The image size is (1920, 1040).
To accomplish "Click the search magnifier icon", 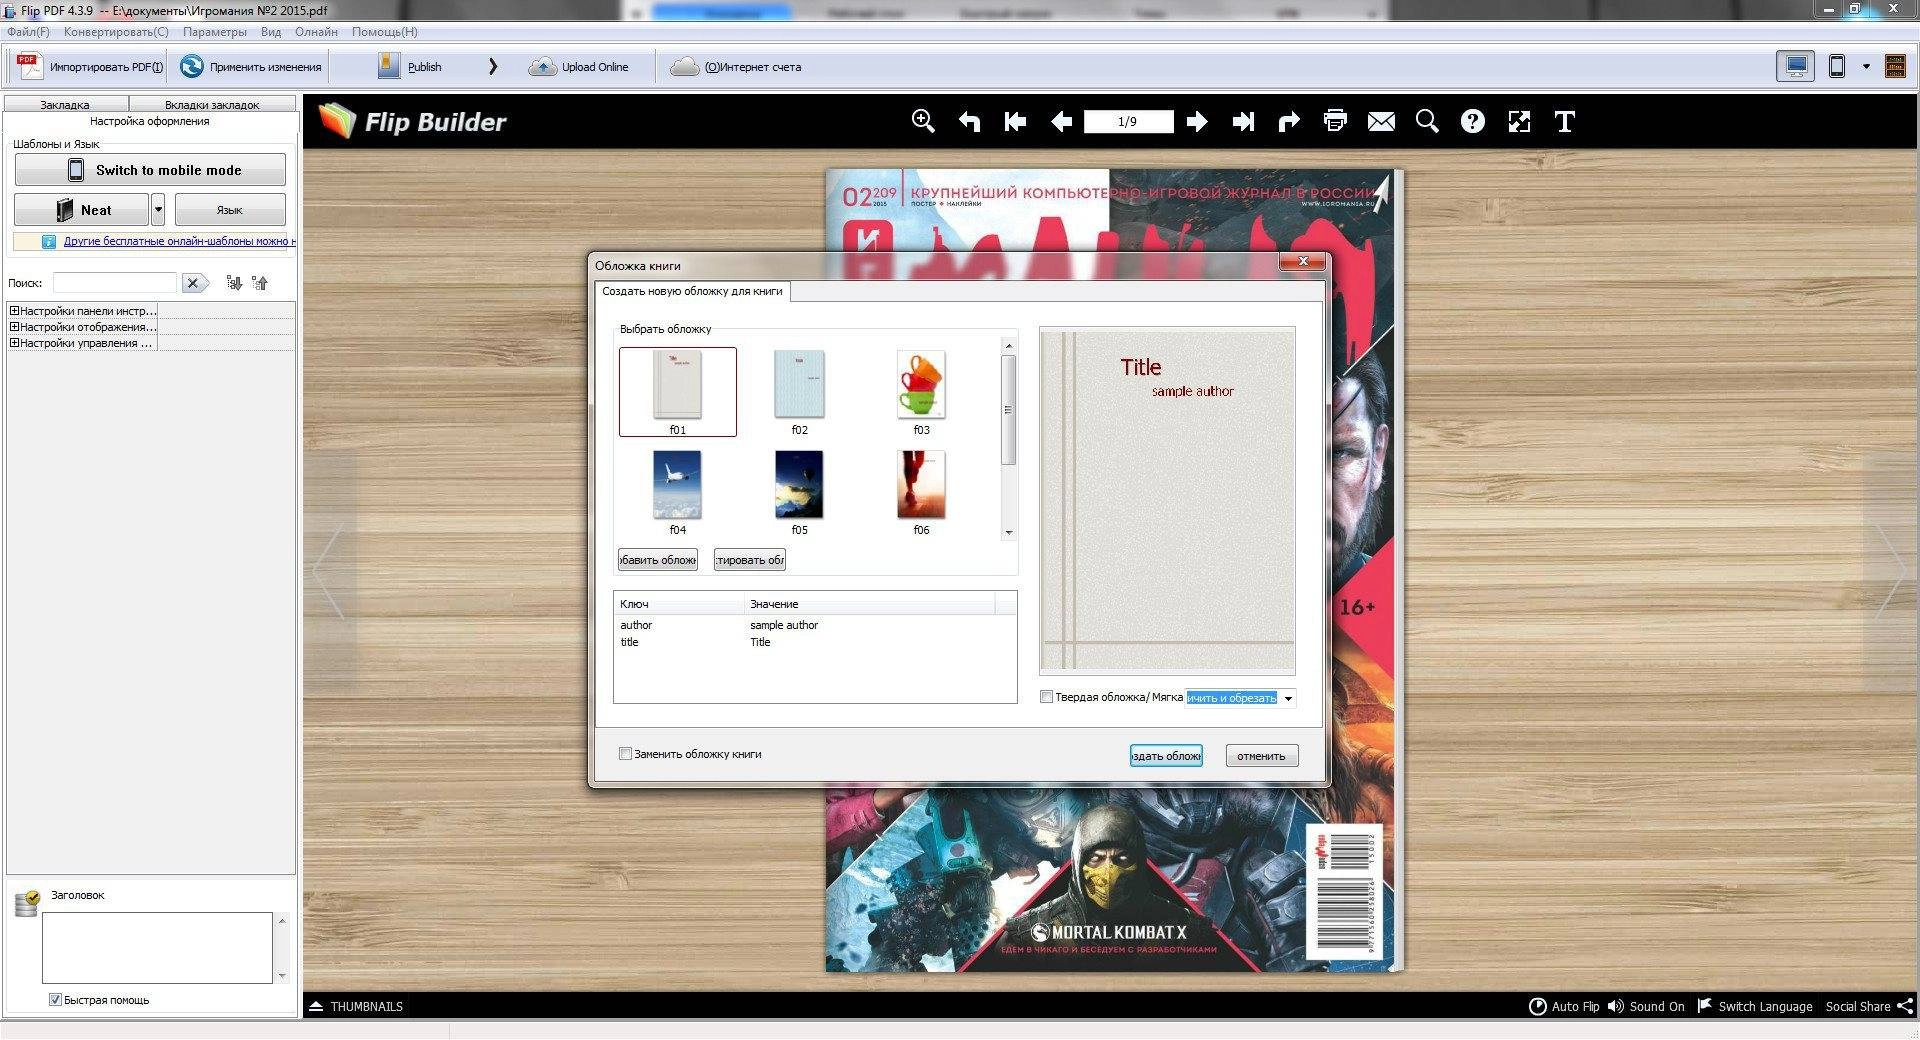I will coord(1427,121).
